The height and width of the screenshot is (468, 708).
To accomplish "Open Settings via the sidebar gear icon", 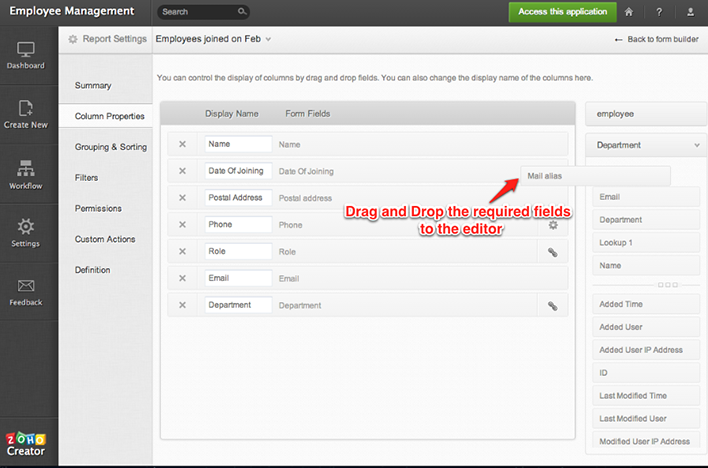I will pos(26,232).
